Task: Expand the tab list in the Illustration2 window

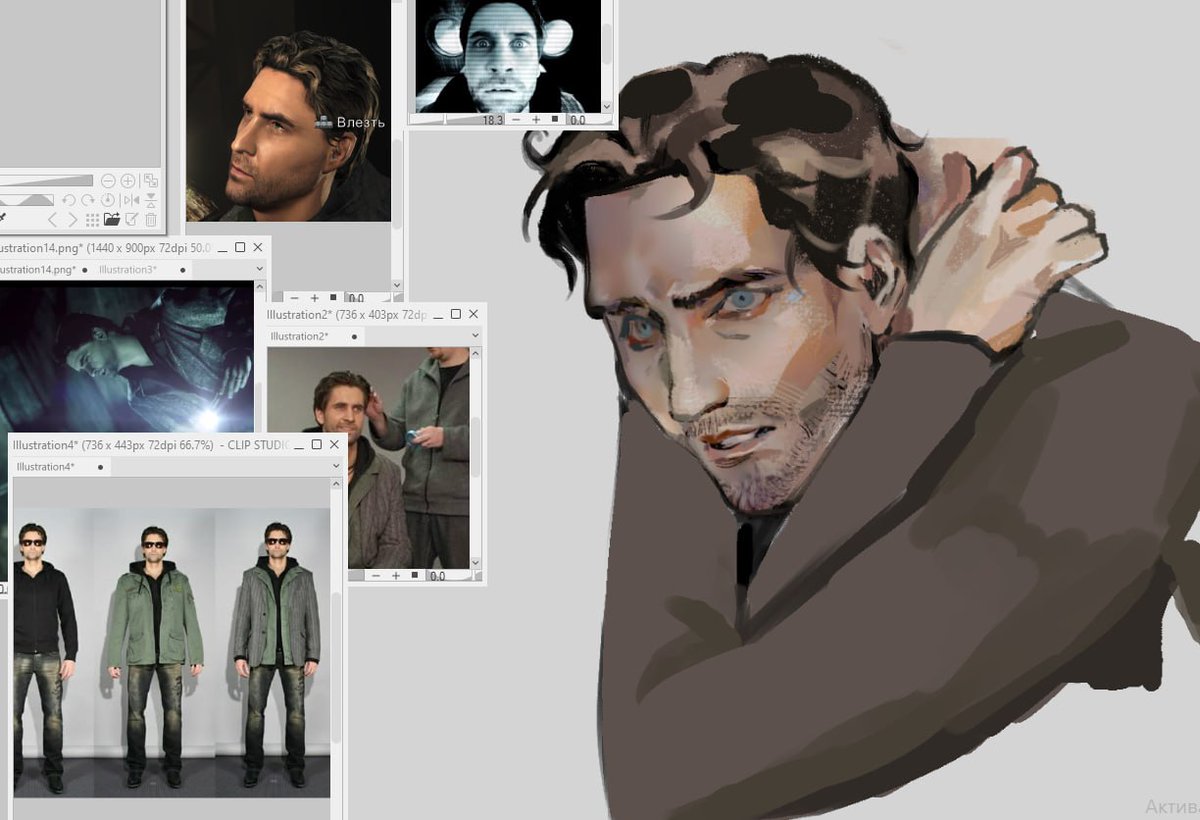Action: click(x=475, y=335)
